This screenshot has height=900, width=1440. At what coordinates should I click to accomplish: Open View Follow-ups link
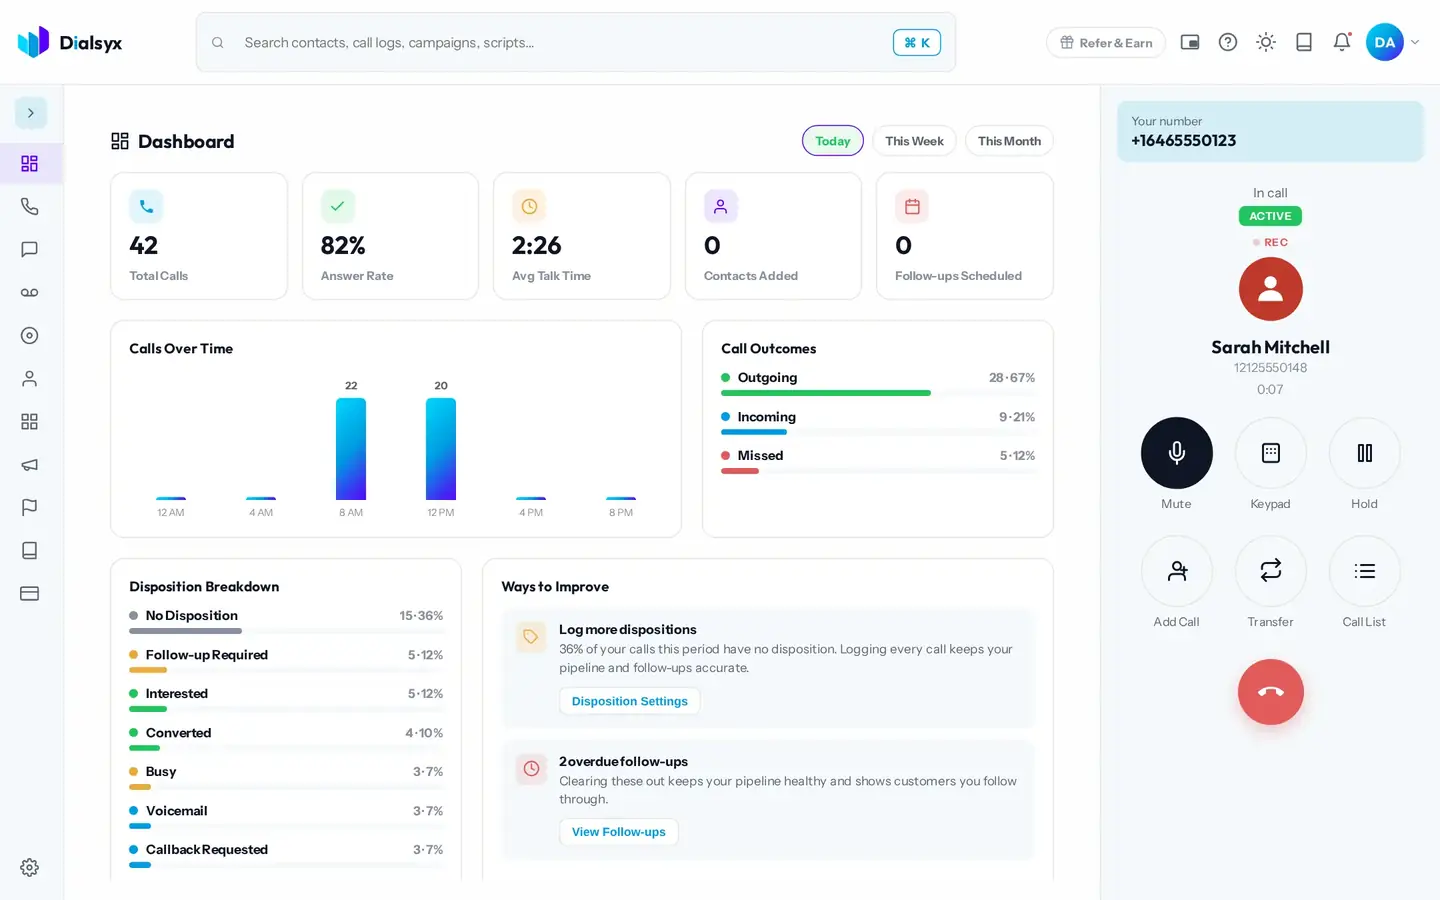(x=619, y=832)
